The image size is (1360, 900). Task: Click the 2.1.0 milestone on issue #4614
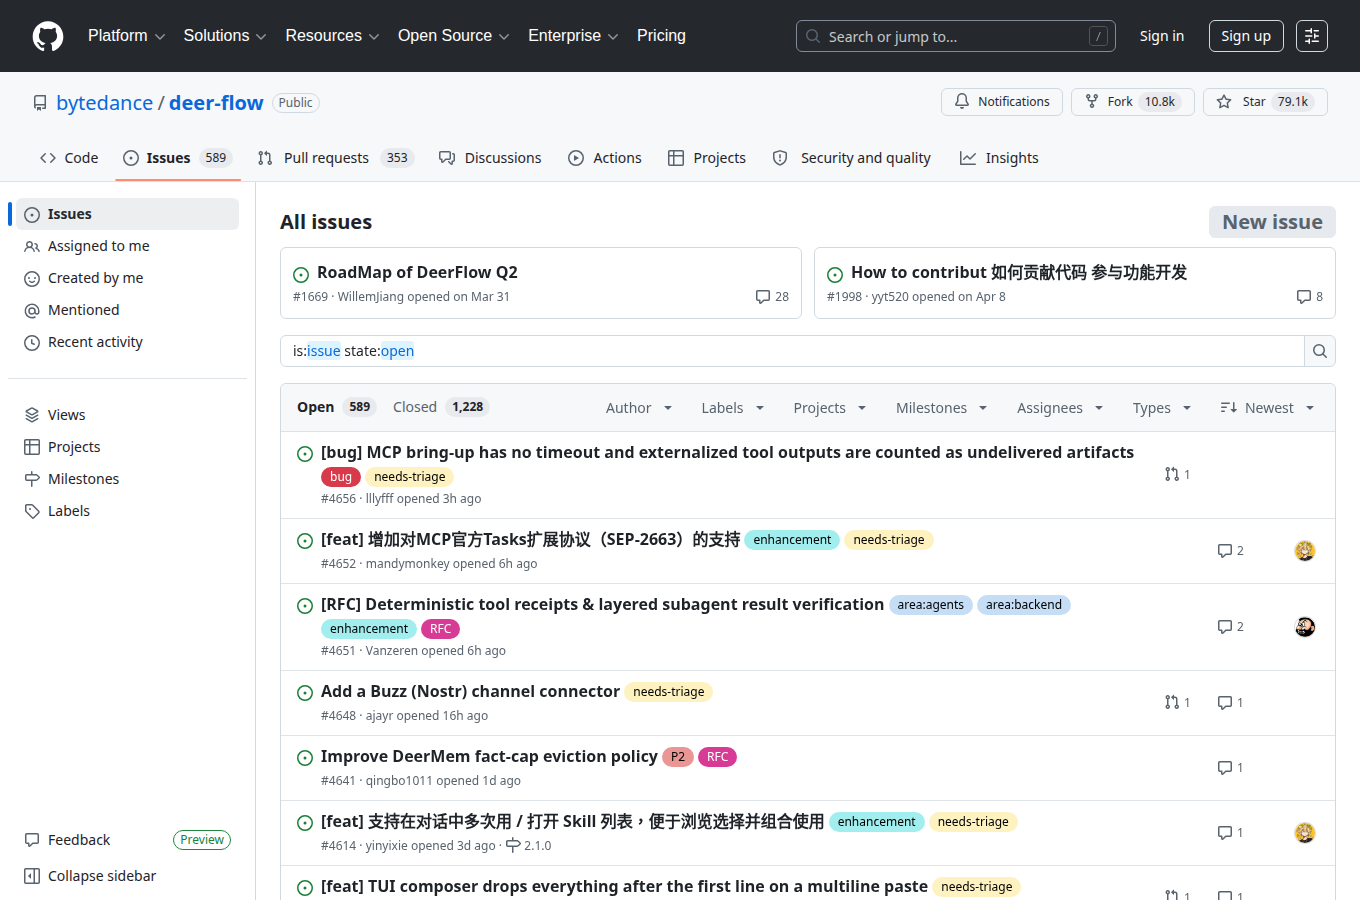click(x=528, y=846)
